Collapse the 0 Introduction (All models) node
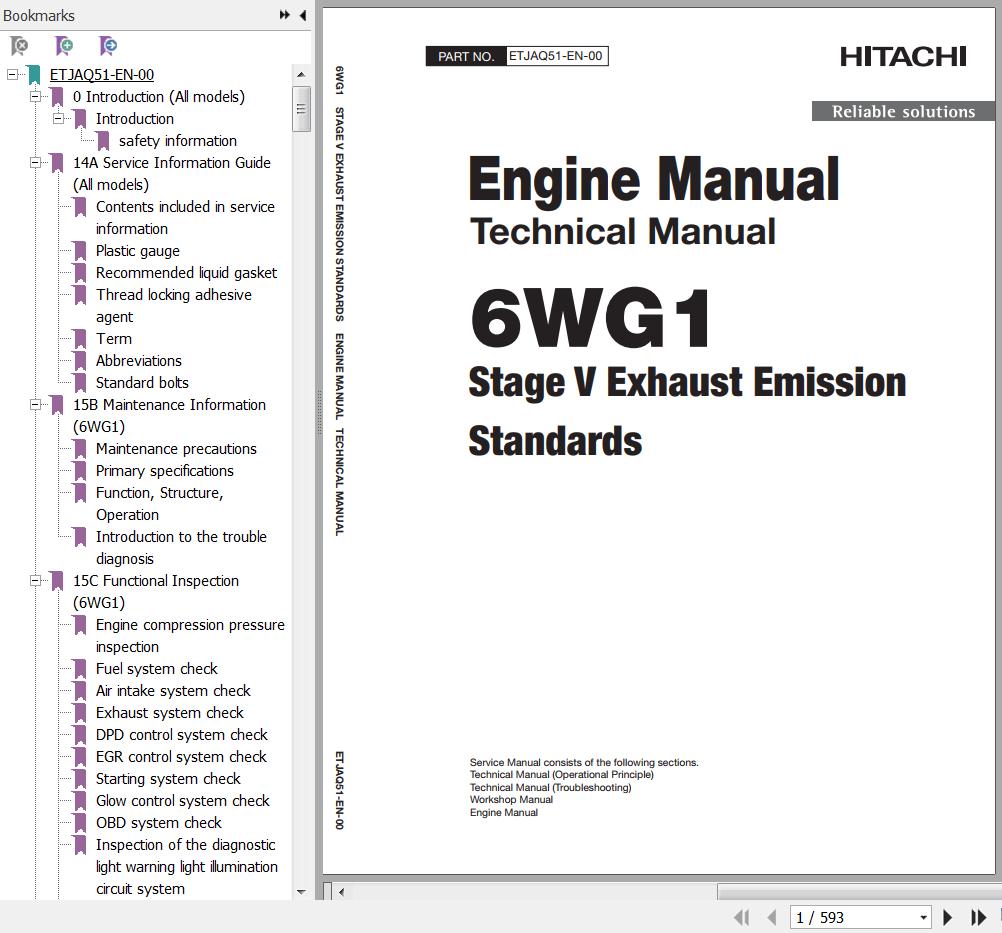The height and width of the screenshot is (933, 1002). pos(35,97)
